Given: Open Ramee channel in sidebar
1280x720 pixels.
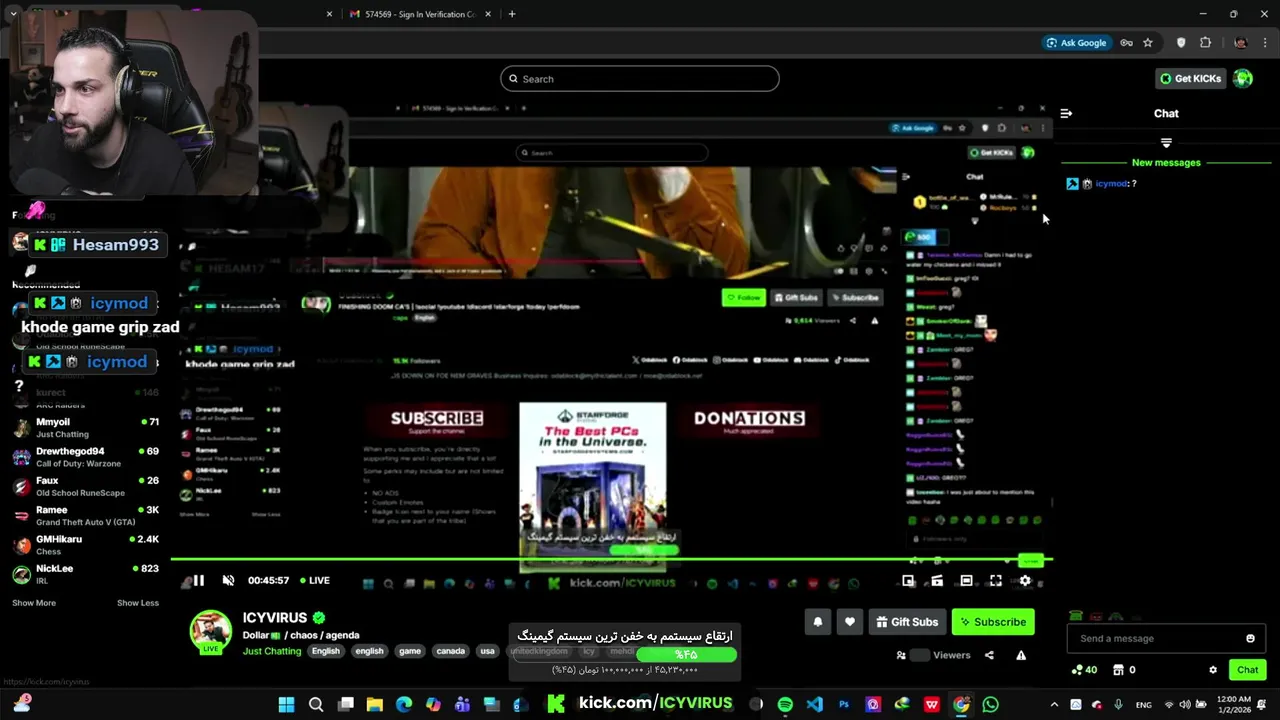Looking at the screenshot, I should 85,516.
